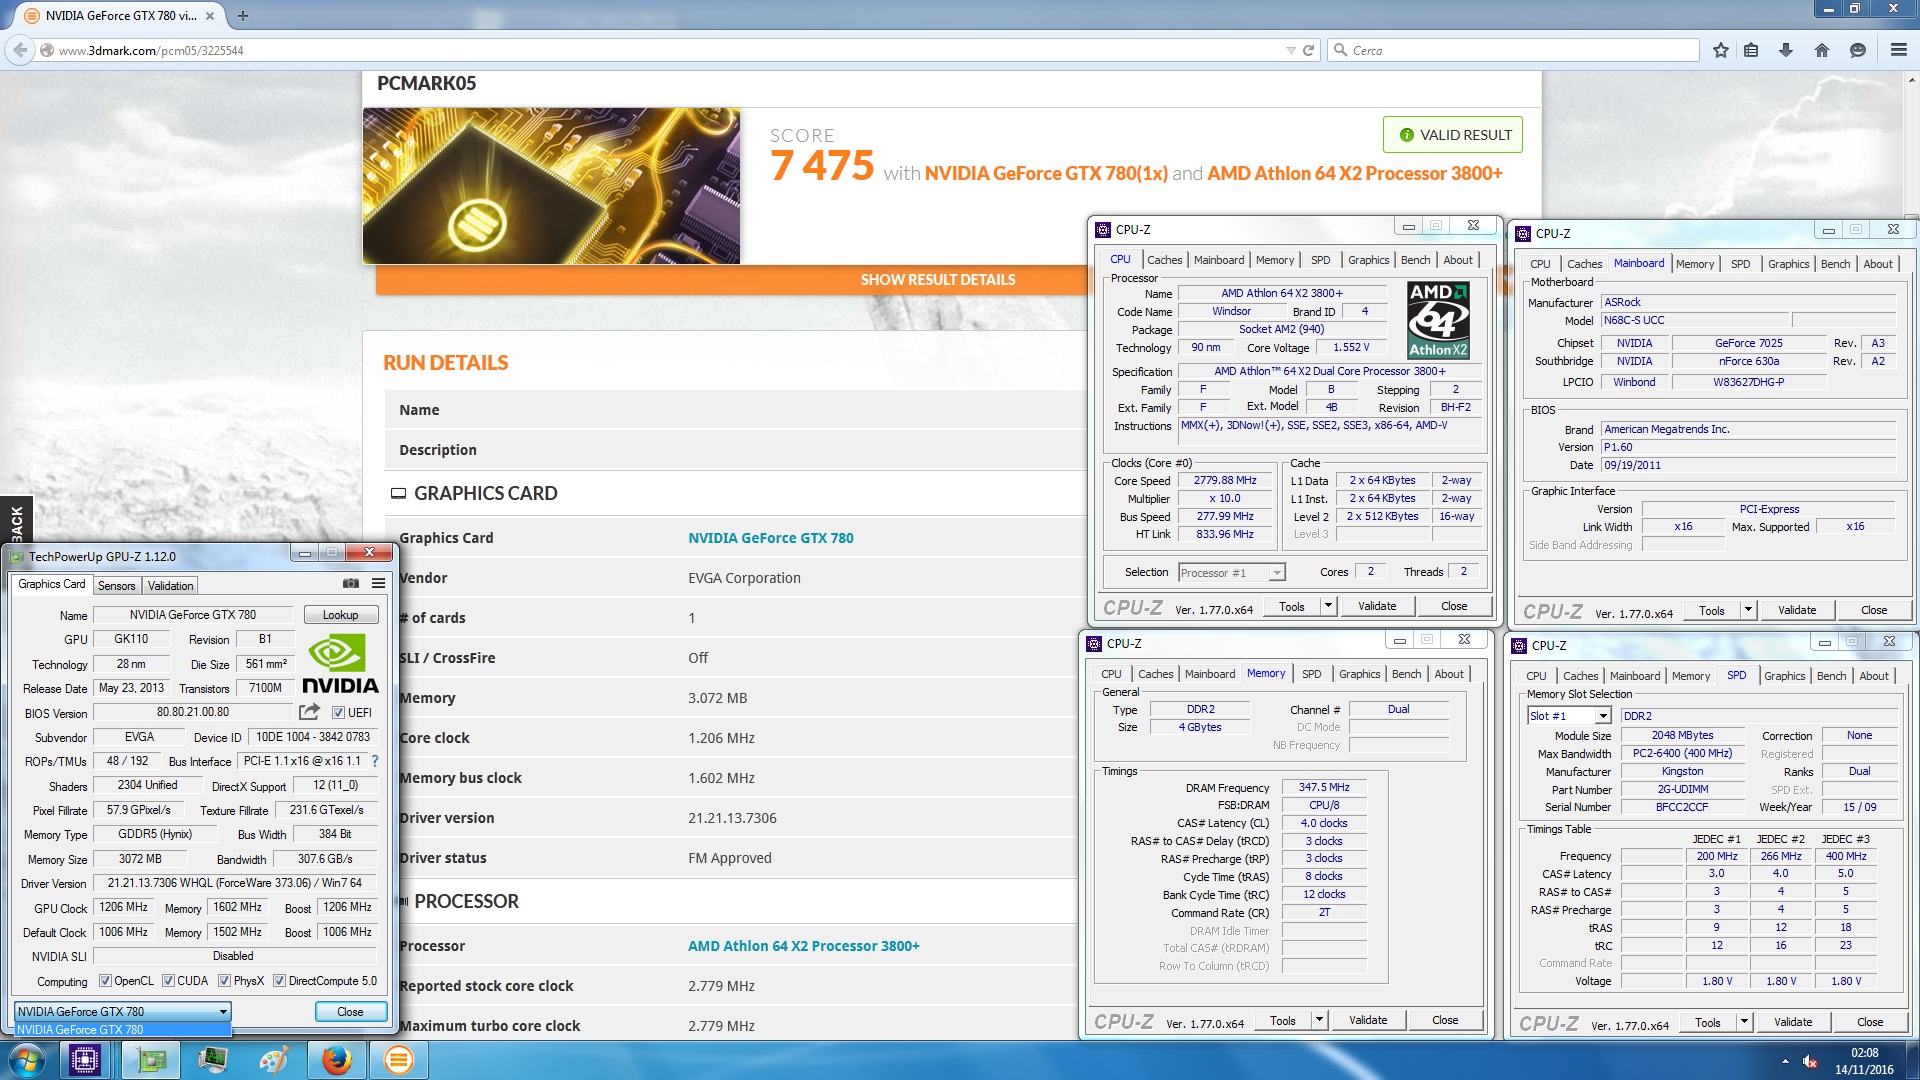Image resolution: width=1920 pixels, height=1080 pixels.
Task: Click the muted volume tray icon
Action: (1810, 1061)
